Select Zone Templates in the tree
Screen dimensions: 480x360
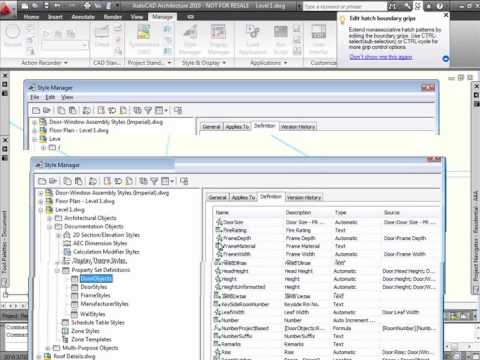pos(91,339)
